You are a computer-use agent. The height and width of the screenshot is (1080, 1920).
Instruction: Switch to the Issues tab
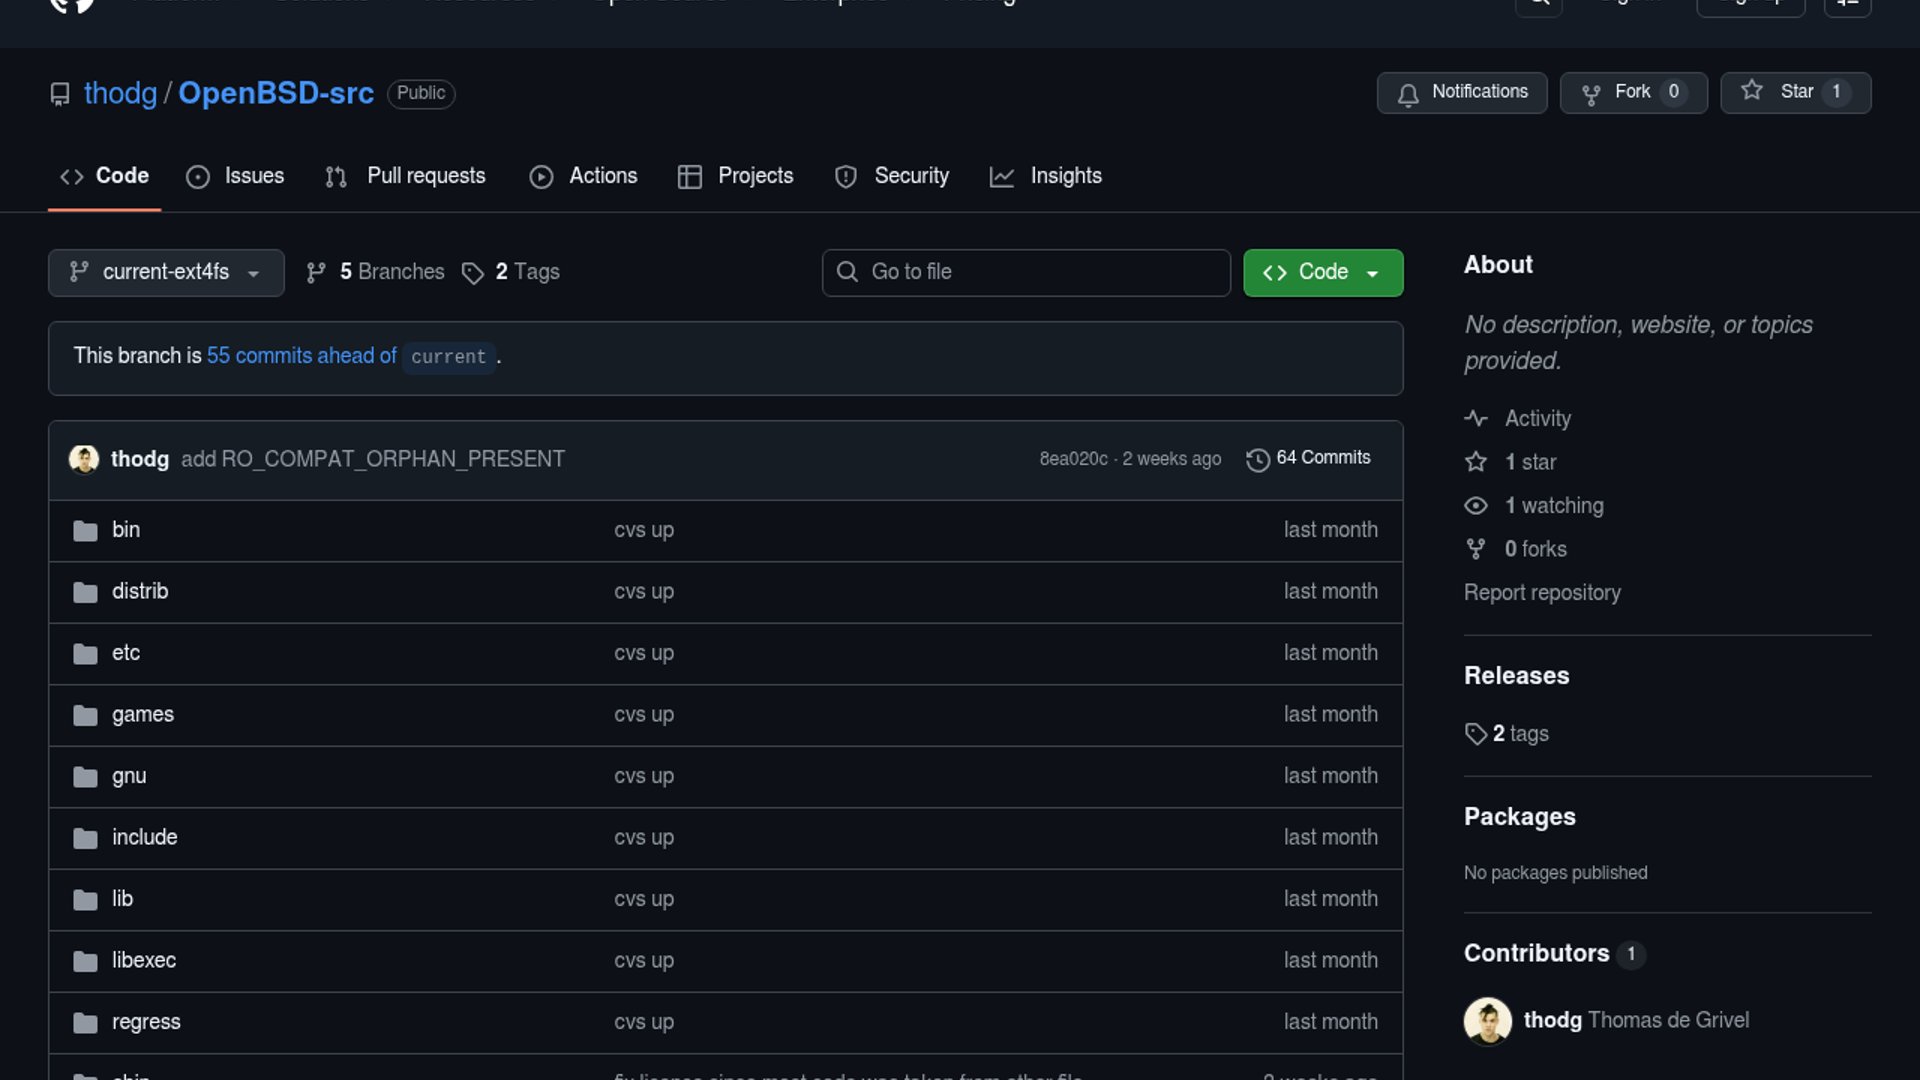tap(236, 176)
